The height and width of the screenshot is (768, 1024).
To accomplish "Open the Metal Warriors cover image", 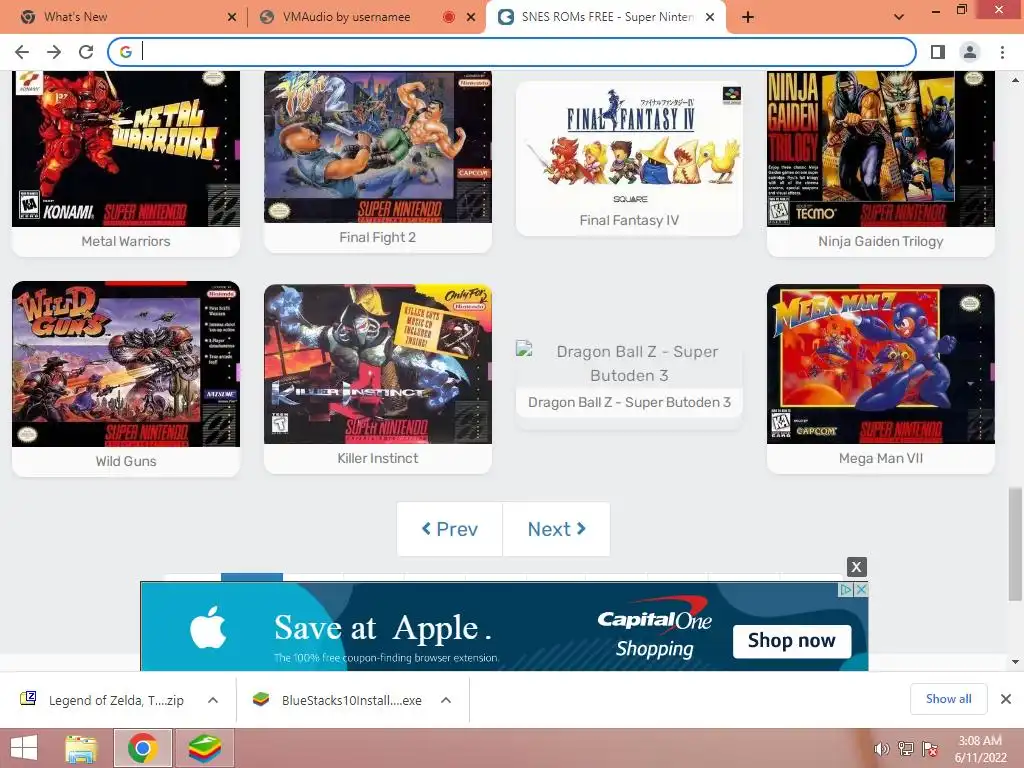I will click(126, 149).
